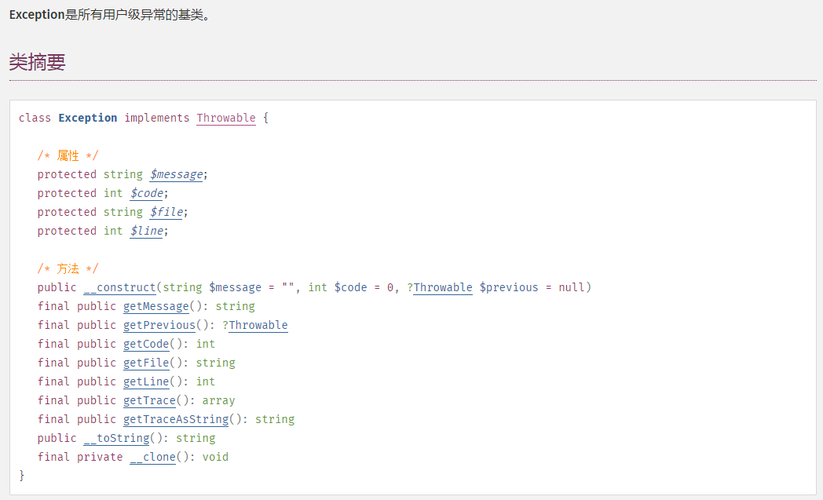The width and height of the screenshot is (823, 500).
Task: Click the /* 方法 */ comment
Action: (x=67, y=269)
